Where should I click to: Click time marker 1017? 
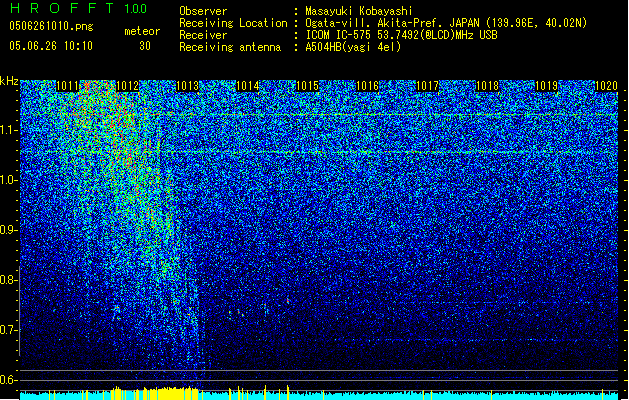(x=427, y=86)
